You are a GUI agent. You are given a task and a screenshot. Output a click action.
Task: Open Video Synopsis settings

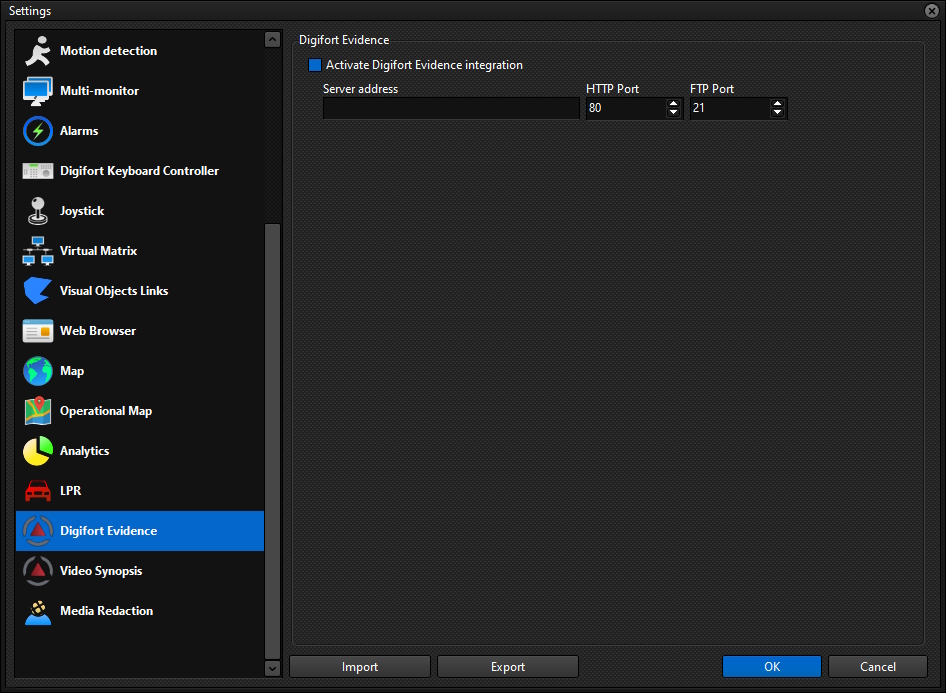(x=140, y=571)
